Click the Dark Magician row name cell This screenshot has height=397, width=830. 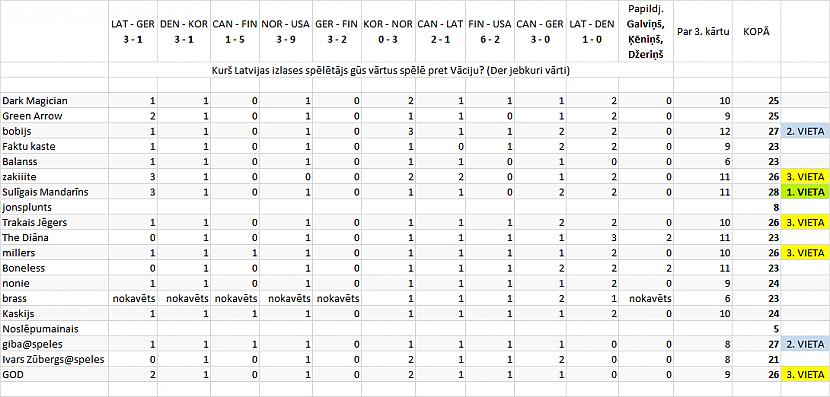(54, 101)
